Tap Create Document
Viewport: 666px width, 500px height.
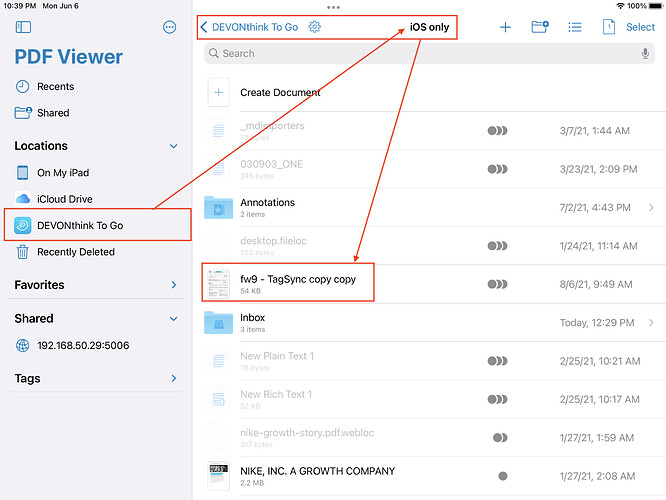(280, 92)
